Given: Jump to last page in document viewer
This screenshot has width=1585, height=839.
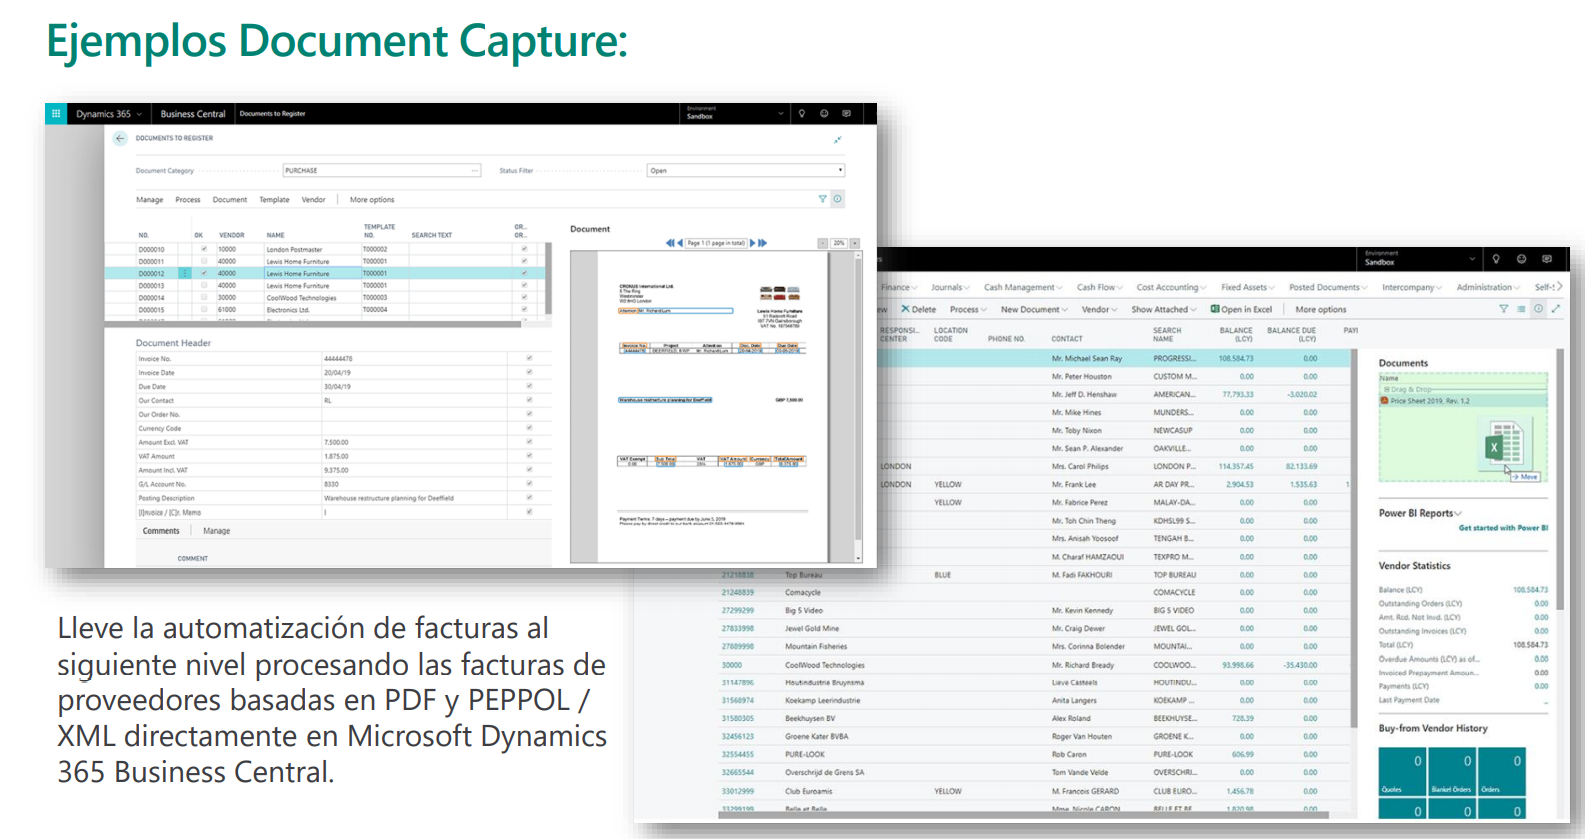Looking at the screenshot, I should pos(763,243).
